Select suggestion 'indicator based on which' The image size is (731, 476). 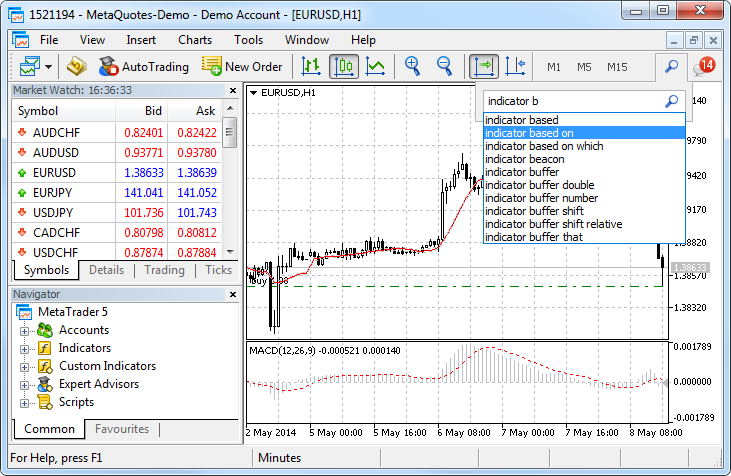click(x=584, y=146)
